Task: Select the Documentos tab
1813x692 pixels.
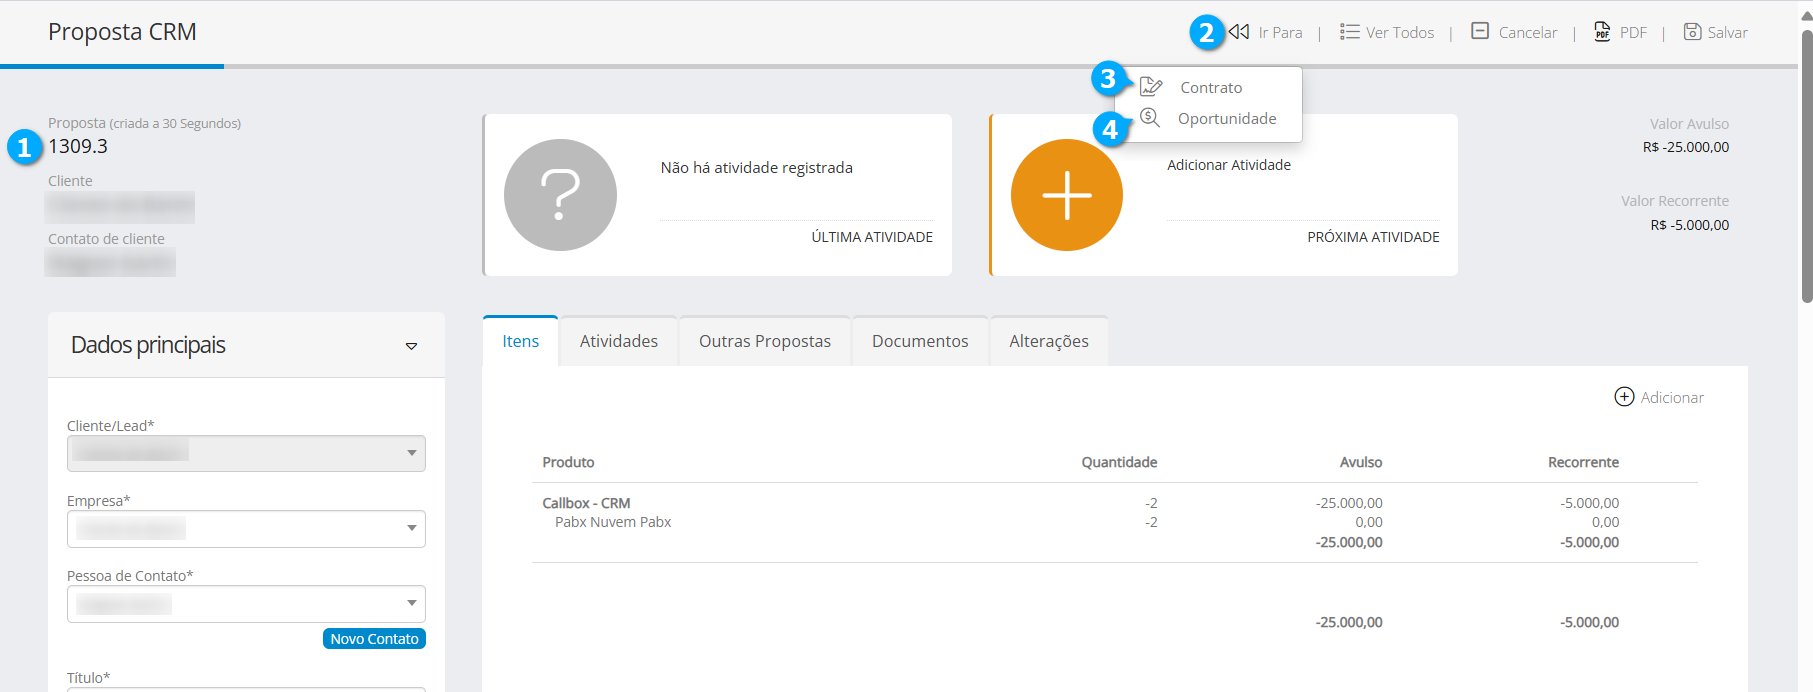Action: 919,341
